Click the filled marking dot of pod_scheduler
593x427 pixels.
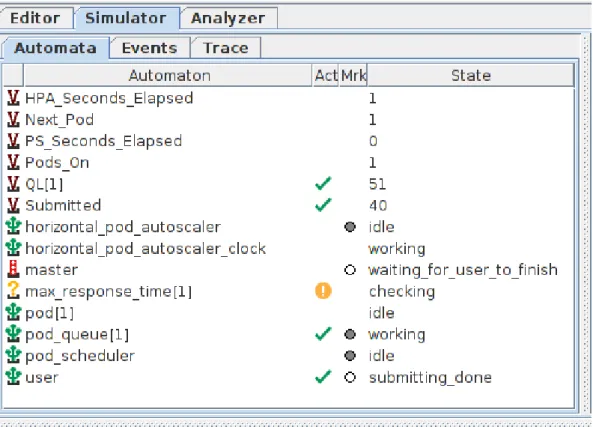tap(350, 356)
